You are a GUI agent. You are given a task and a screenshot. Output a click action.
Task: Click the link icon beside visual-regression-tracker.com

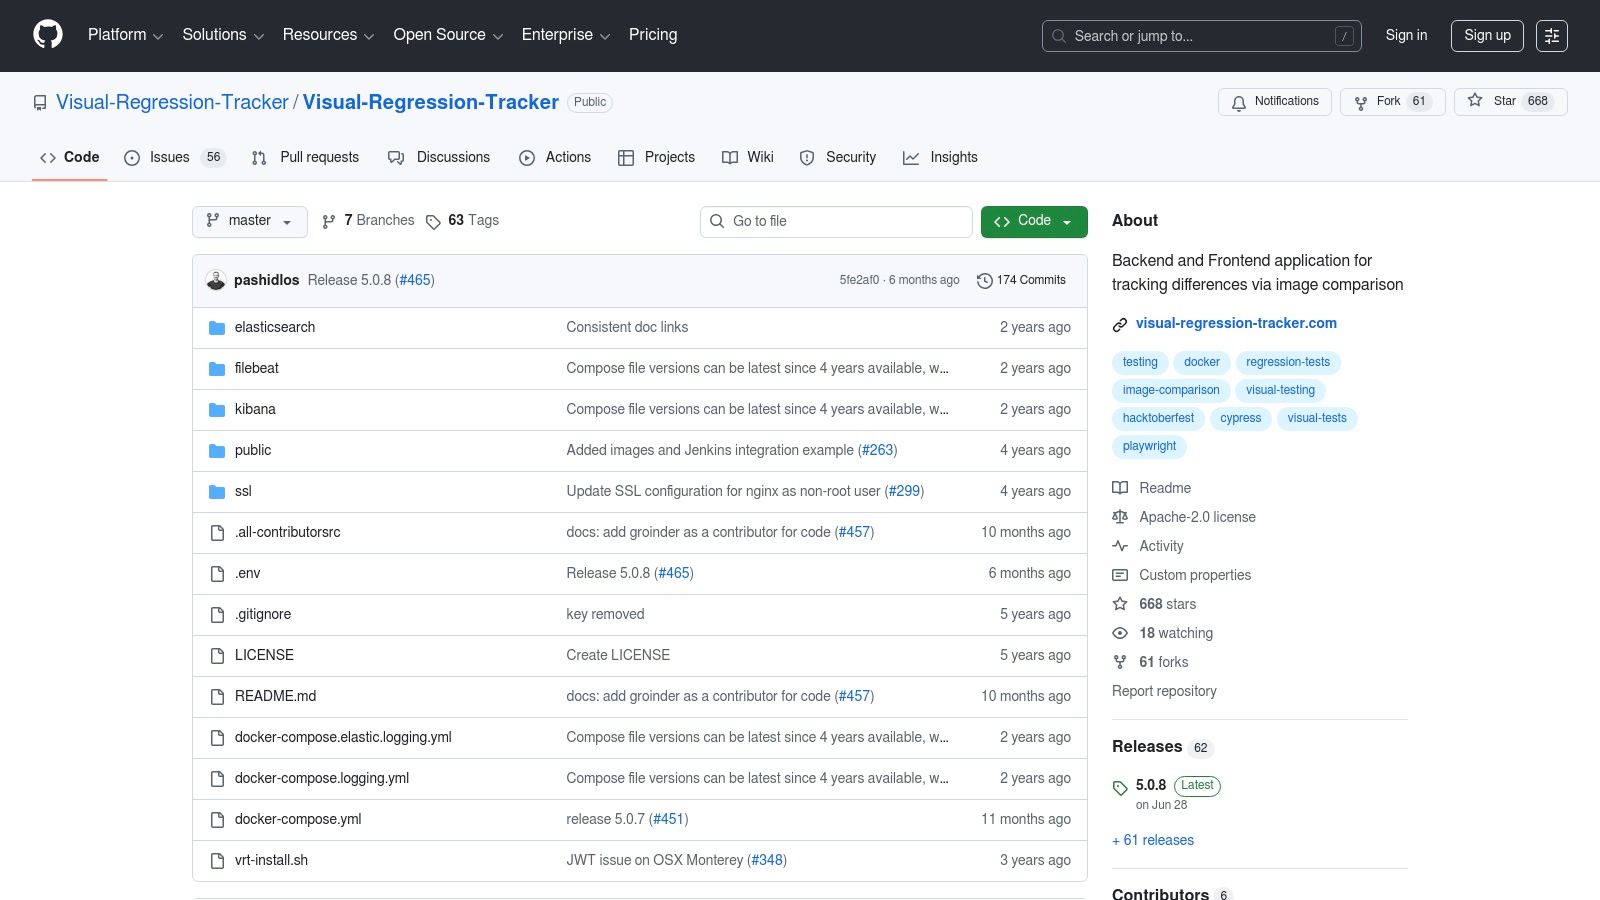coord(1119,324)
